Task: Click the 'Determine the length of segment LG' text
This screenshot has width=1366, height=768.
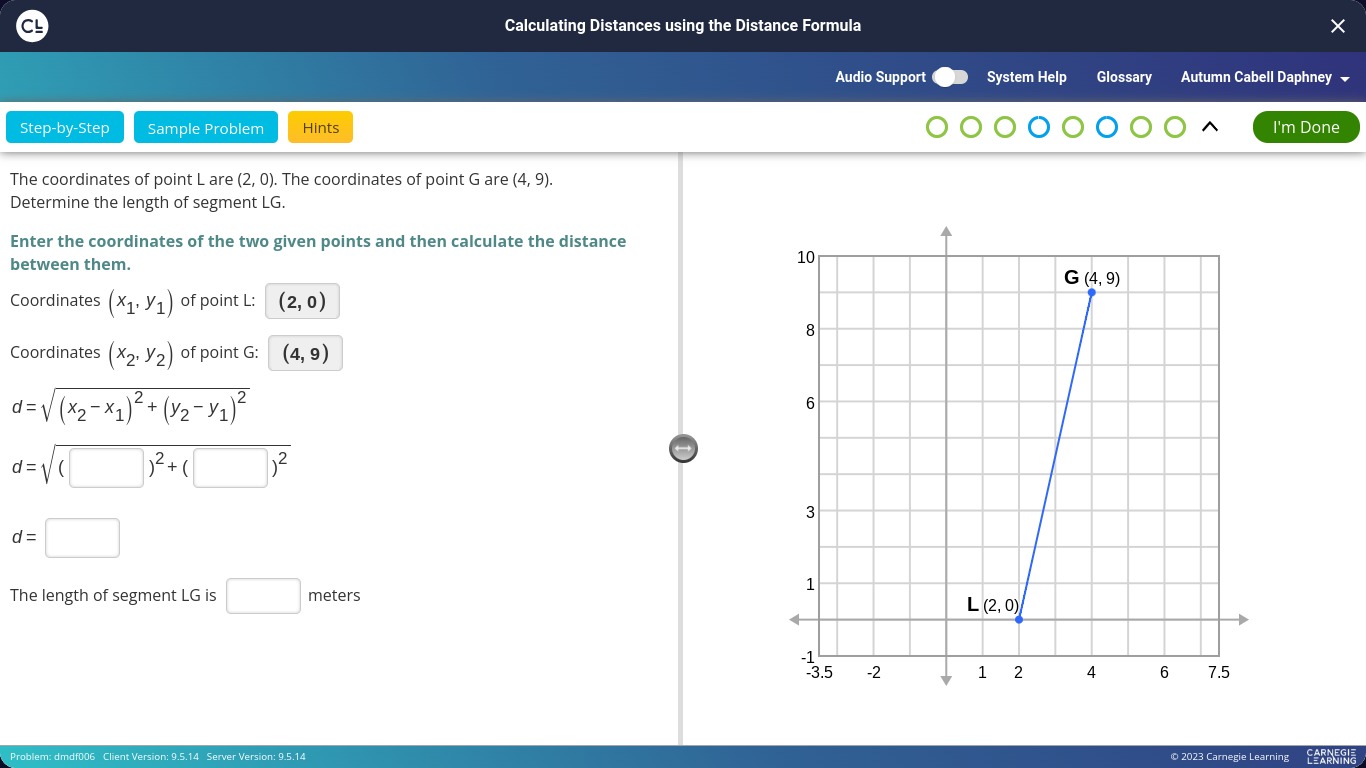Action: point(148,202)
